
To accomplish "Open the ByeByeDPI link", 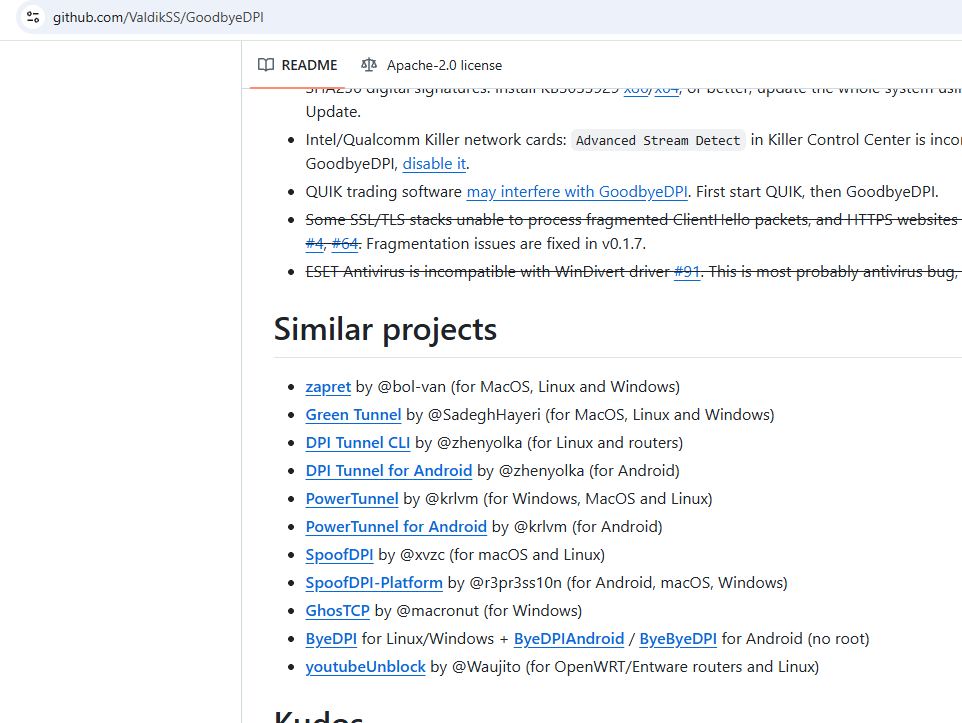I will [x=678, y=639].
